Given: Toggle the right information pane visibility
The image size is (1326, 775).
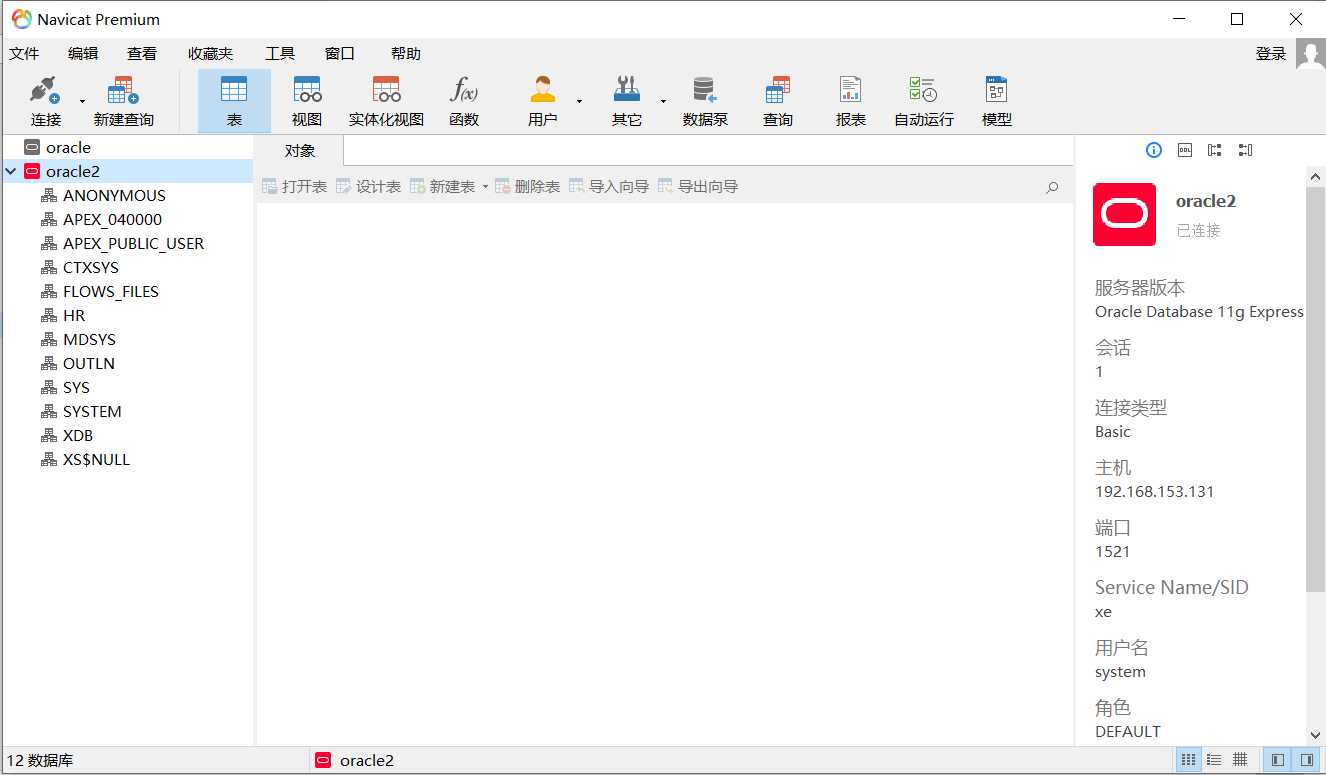Looking at the screenshot, I should tap(1306, 760).
